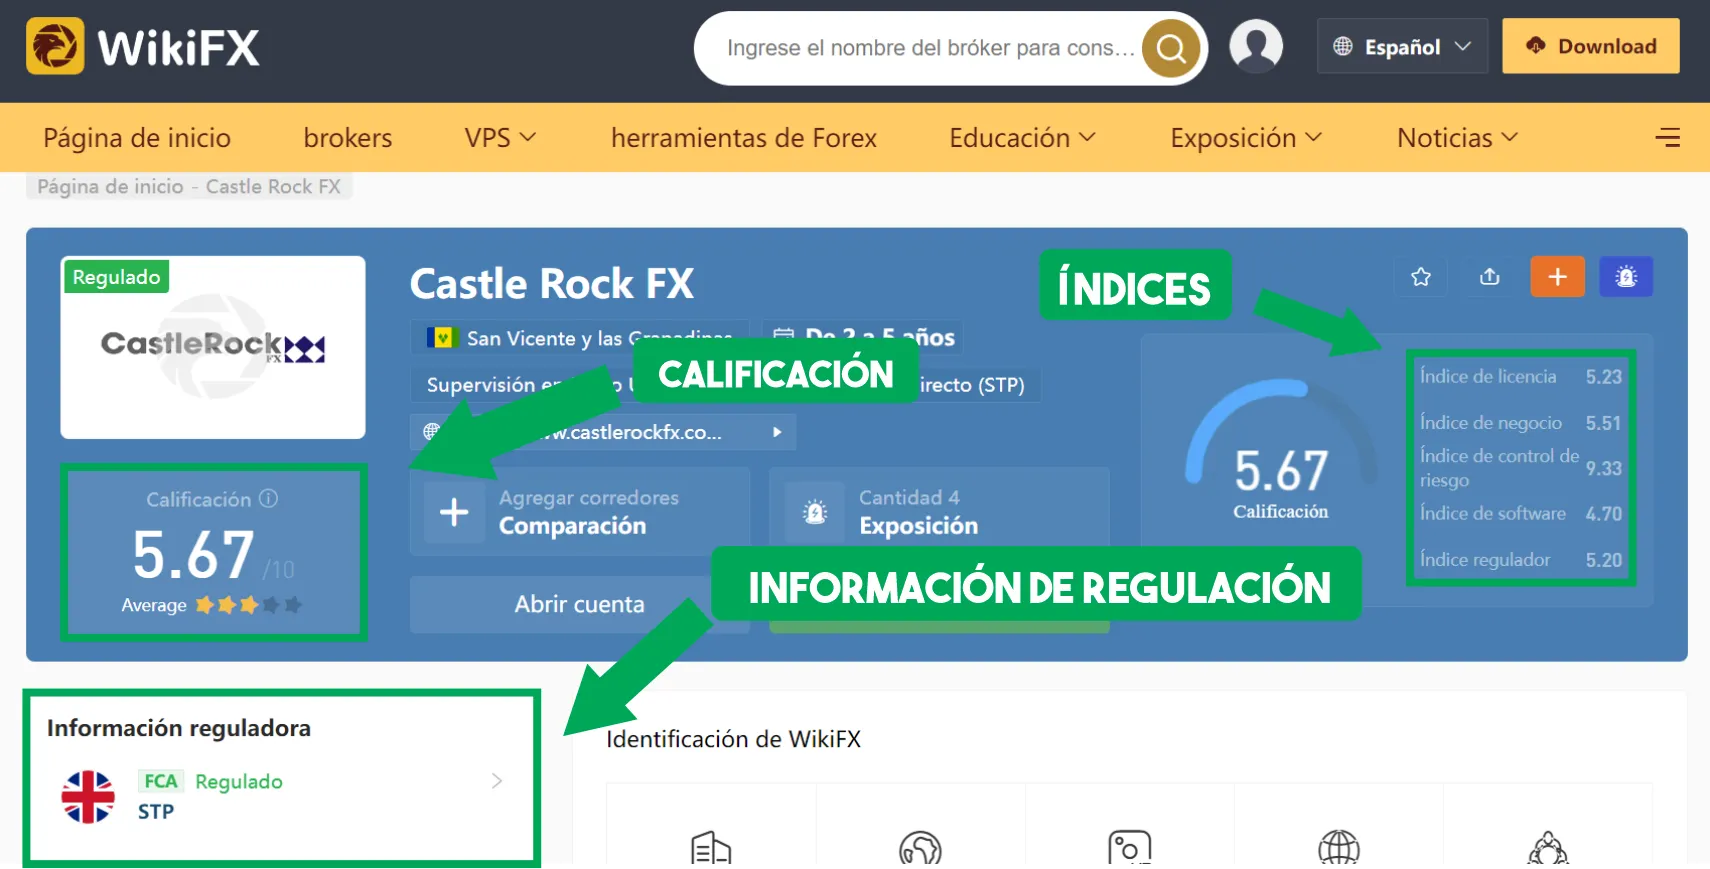This screenshot has width=1710, height=869.
Task: Click the San Vicente flag icon
Action: click(442, 338)
